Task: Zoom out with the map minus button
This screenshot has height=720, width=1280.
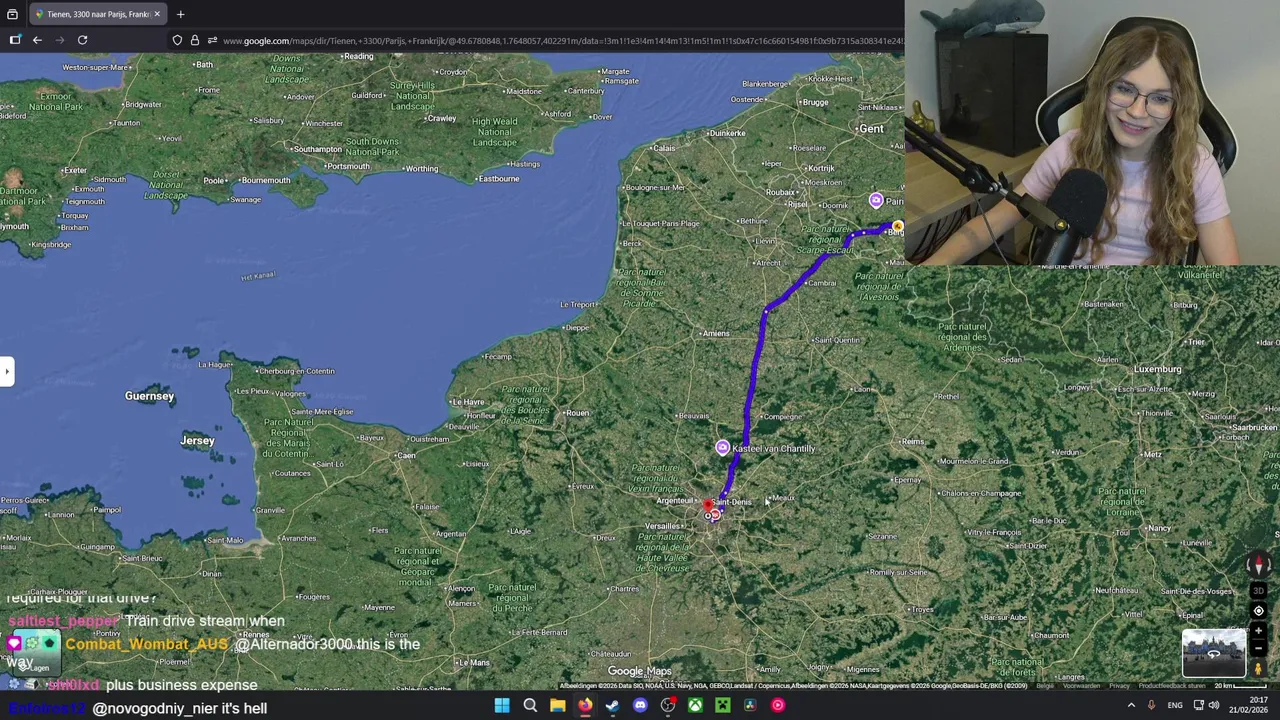Action: pyautogui.click(x=1259, y=648)
